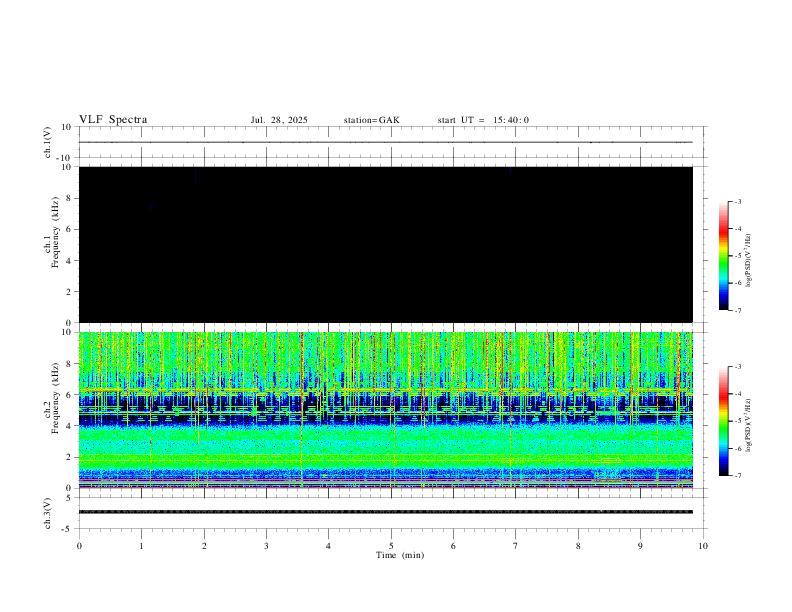Click the Time (min) axis label
The image size is (792, 612).
click(x=400, y=555)
